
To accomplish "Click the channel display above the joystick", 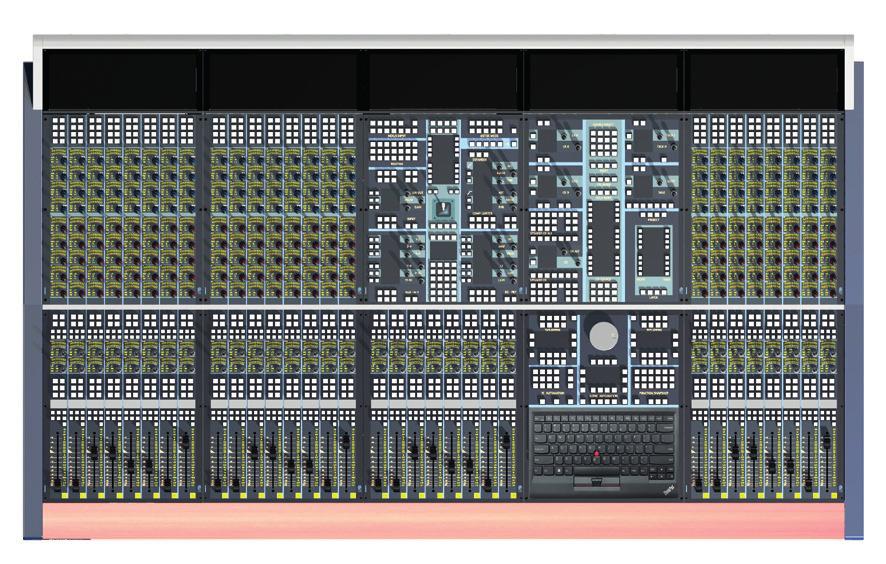I will coord(444,159).
